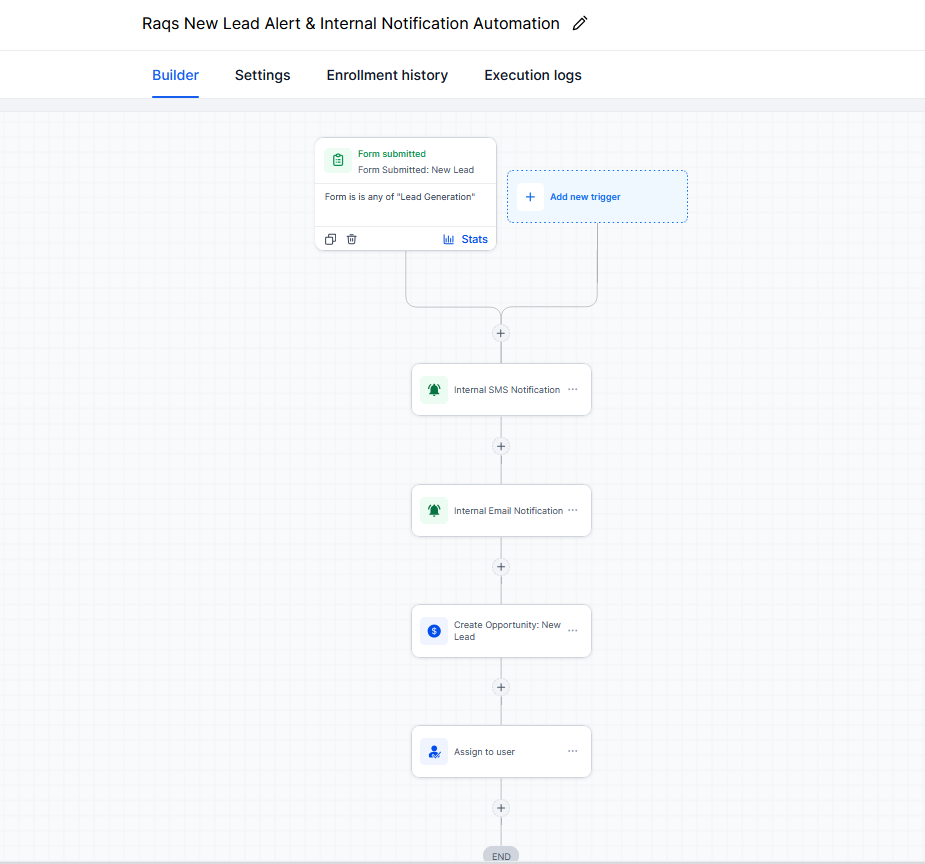Open the Create Opportunity: New Lead action
The width and height of the screenshot is (925, 864).
click(x=501, y=631)
